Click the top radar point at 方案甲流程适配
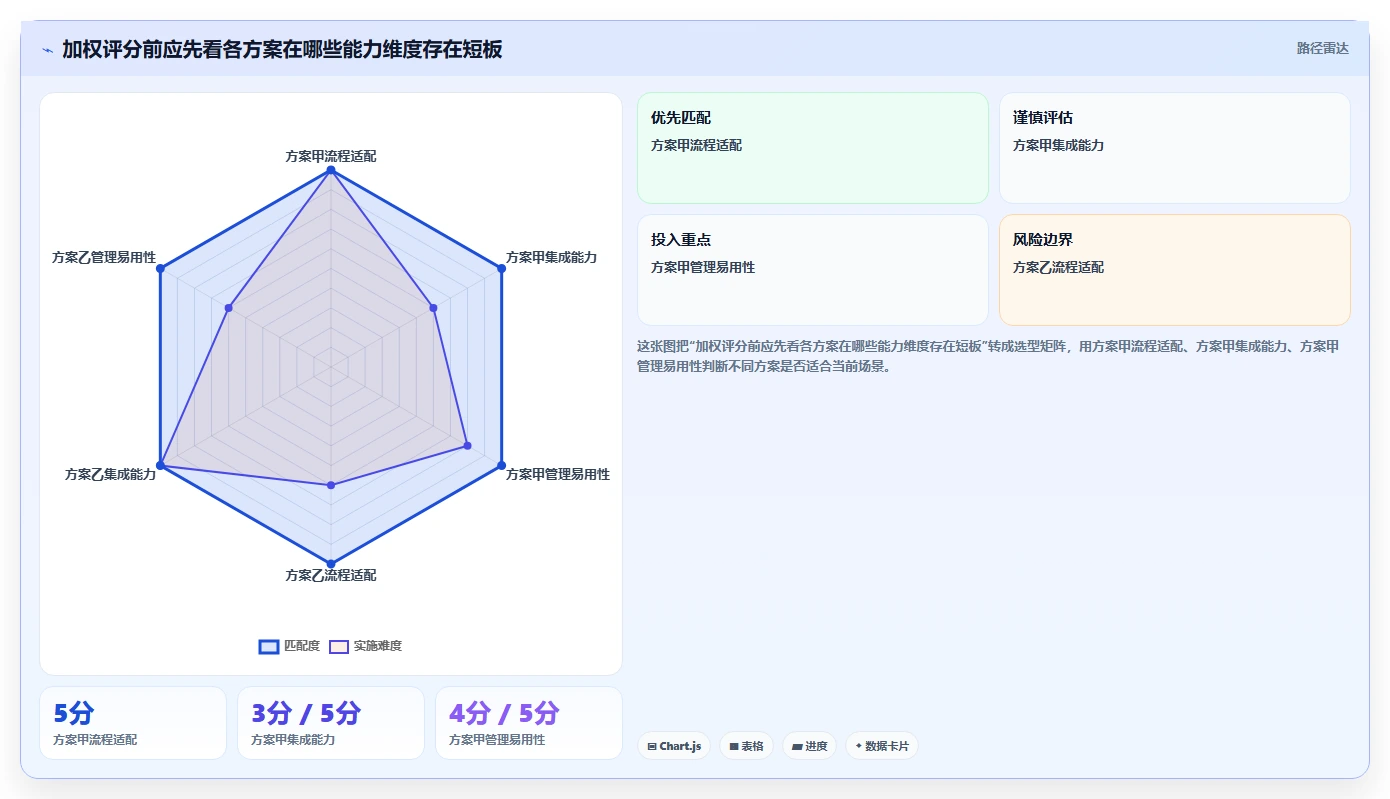Image resolution: width=1390 pixels, height=799 pixels. tap(331, 171)
